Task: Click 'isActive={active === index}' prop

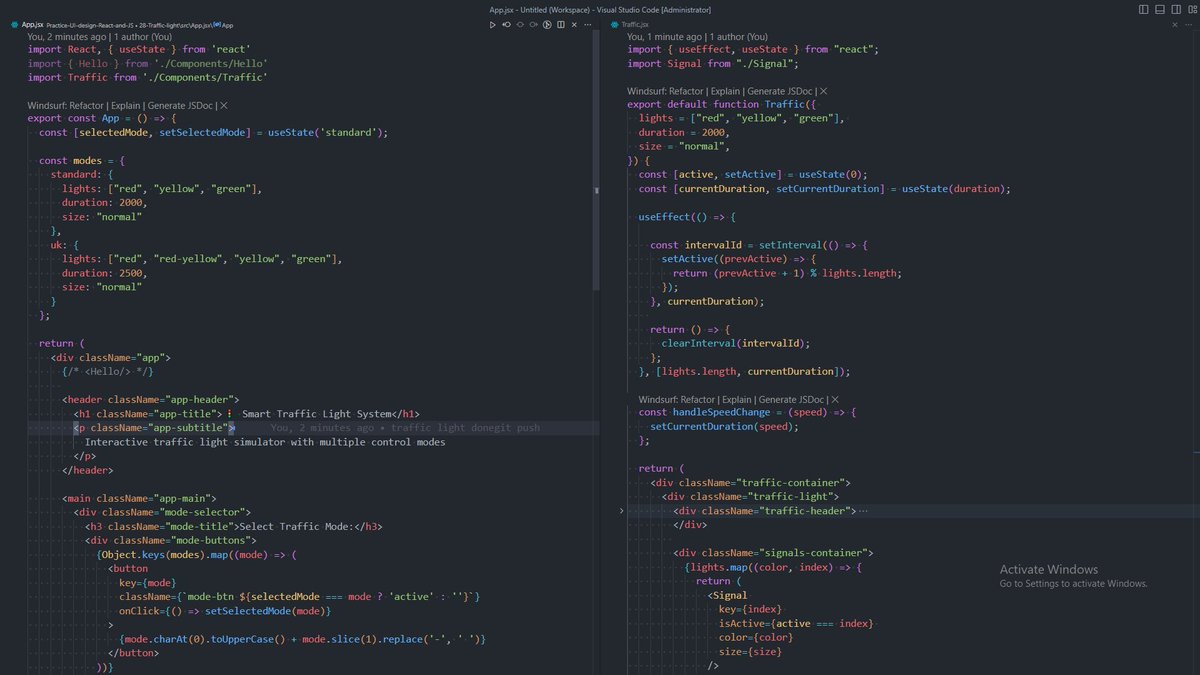Action: pyautogui.click(x=796, y=623)
